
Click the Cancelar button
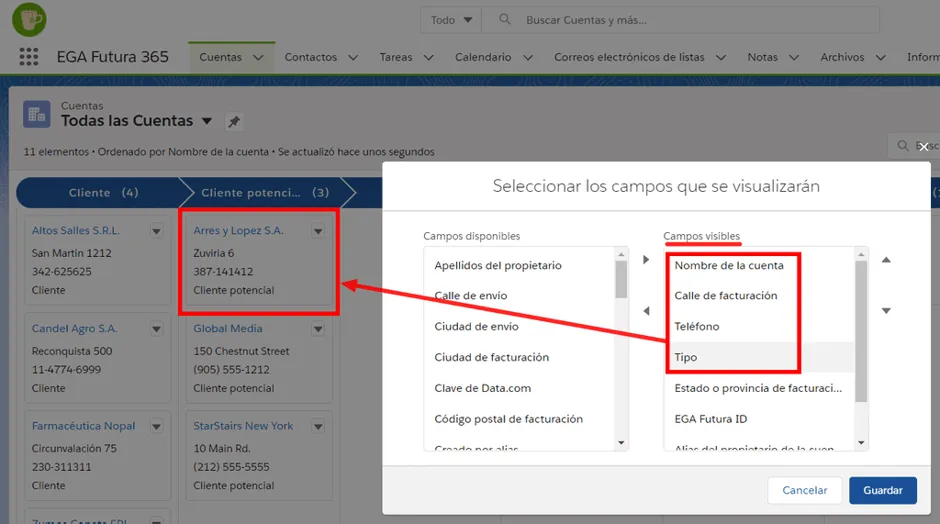pos(805,490)
